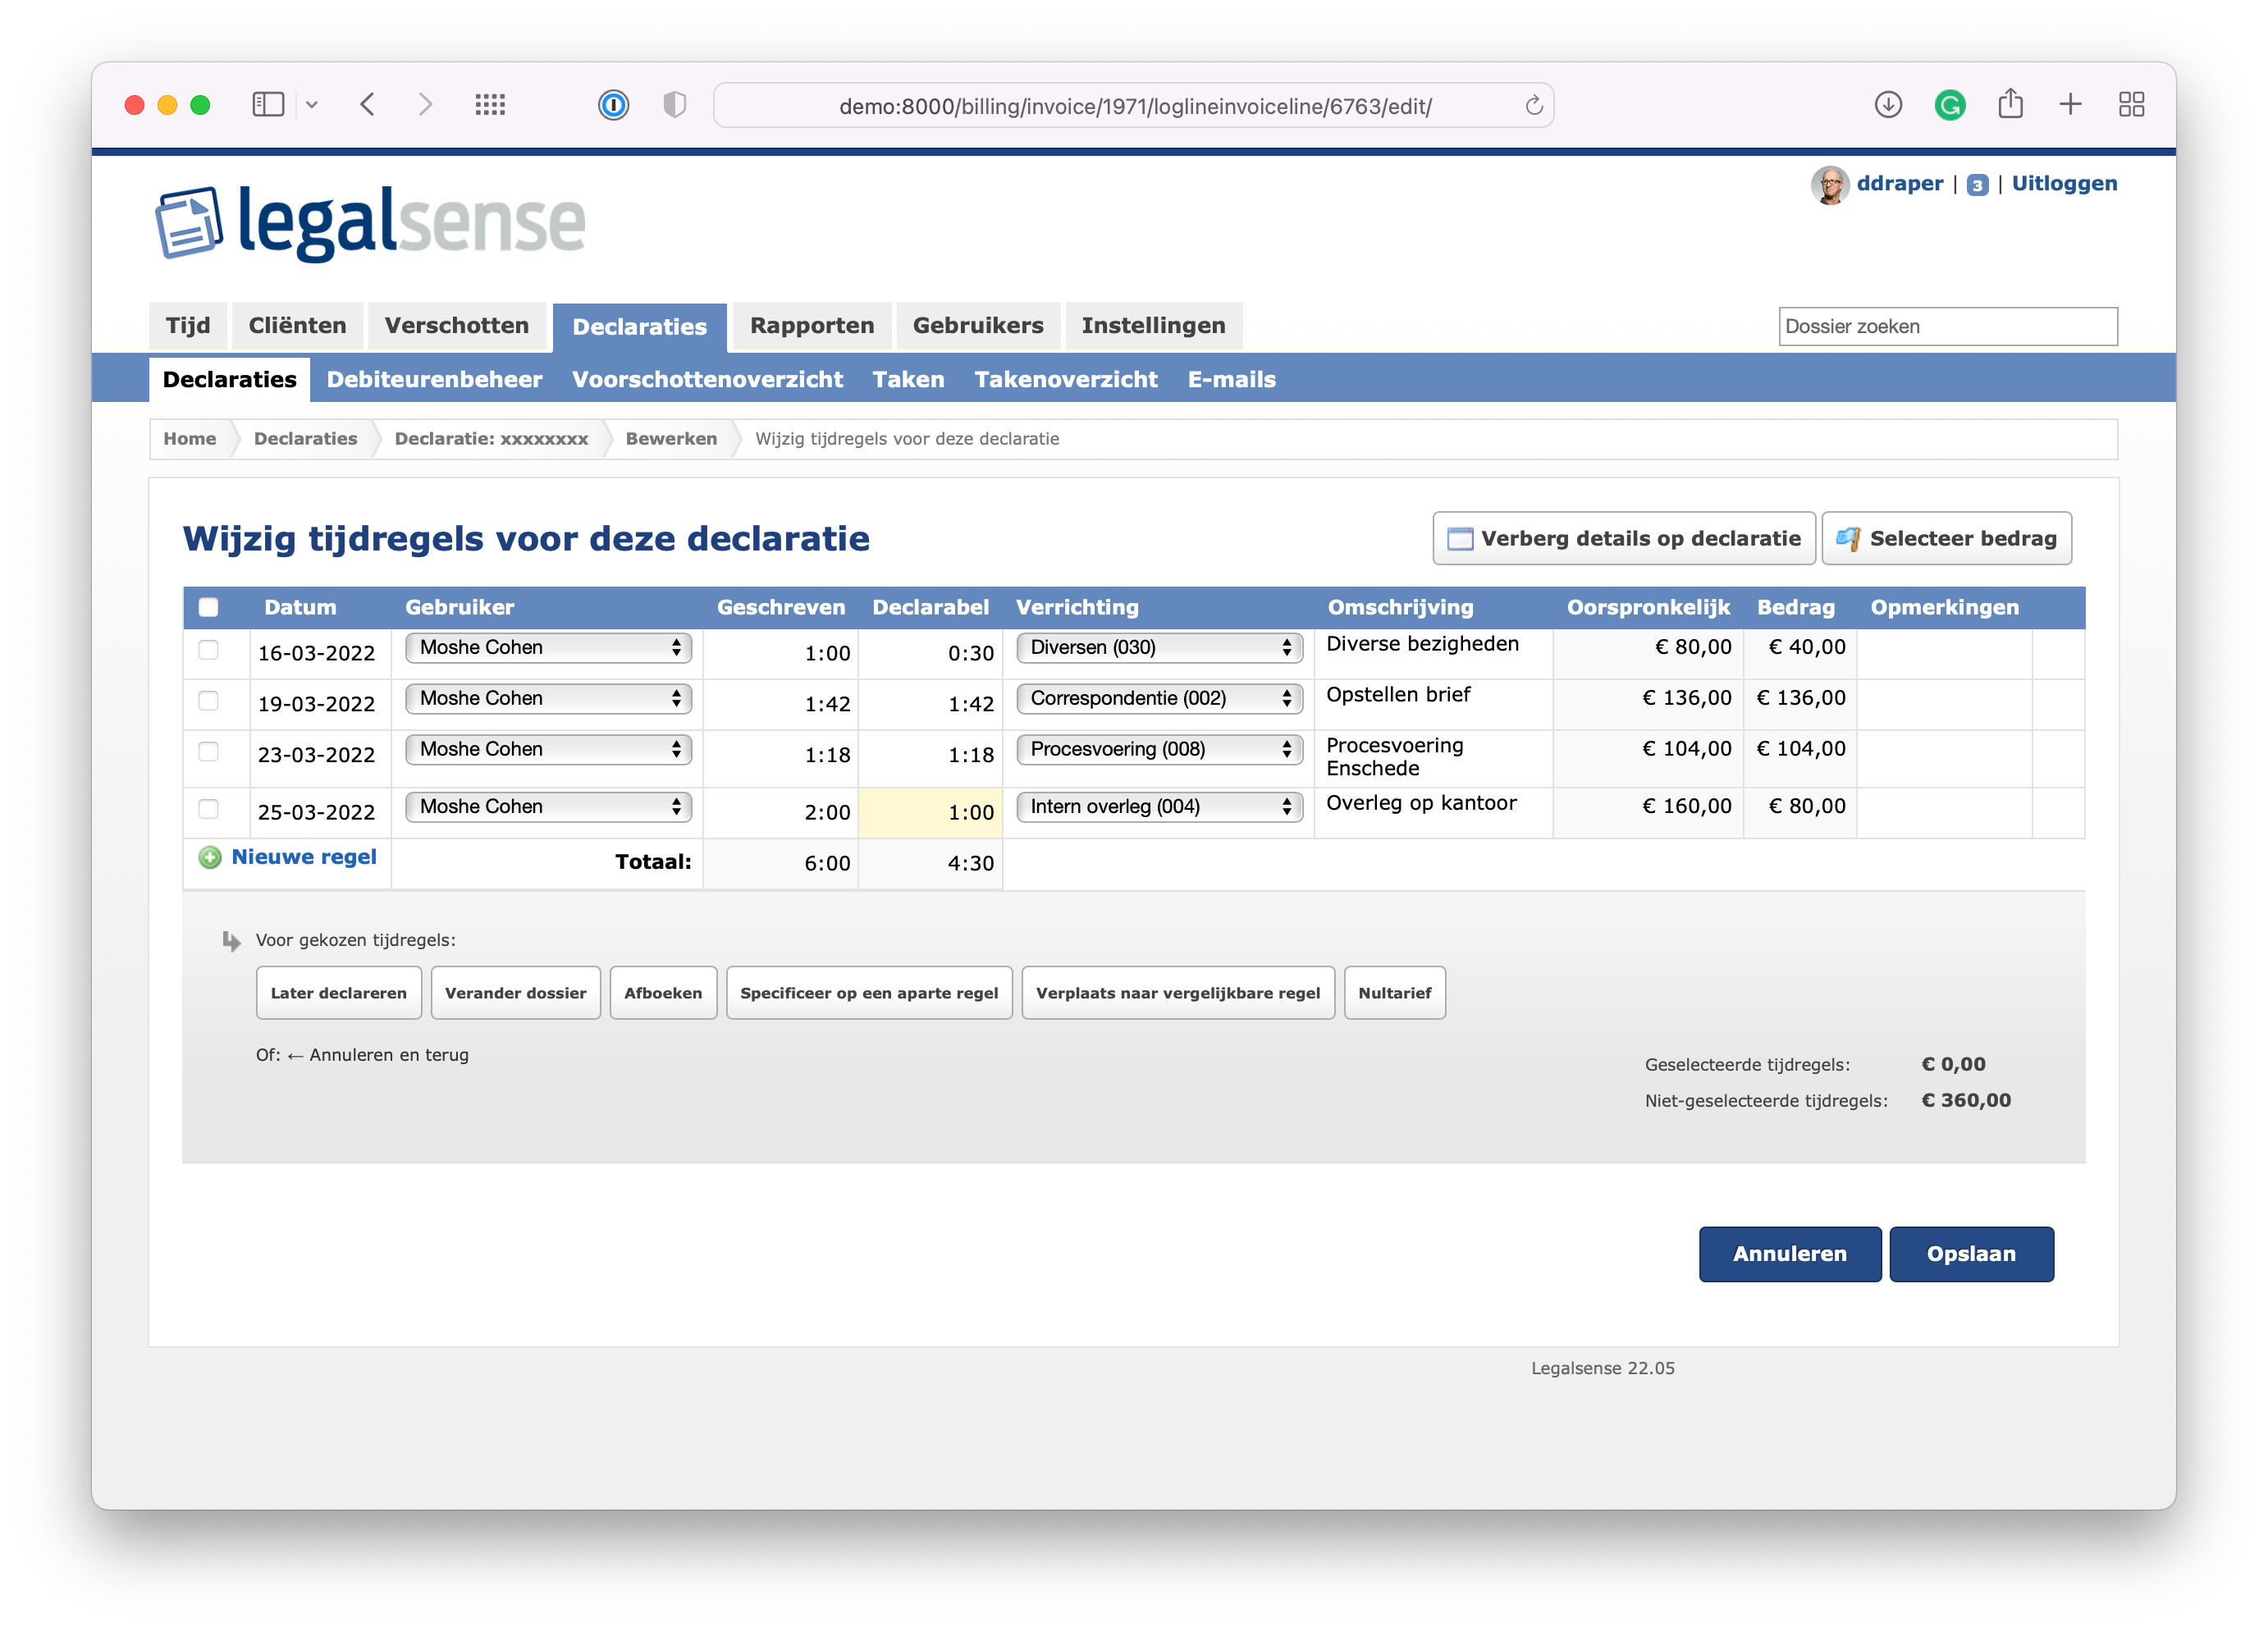Click the 1Password extension icon

[613, 105]
